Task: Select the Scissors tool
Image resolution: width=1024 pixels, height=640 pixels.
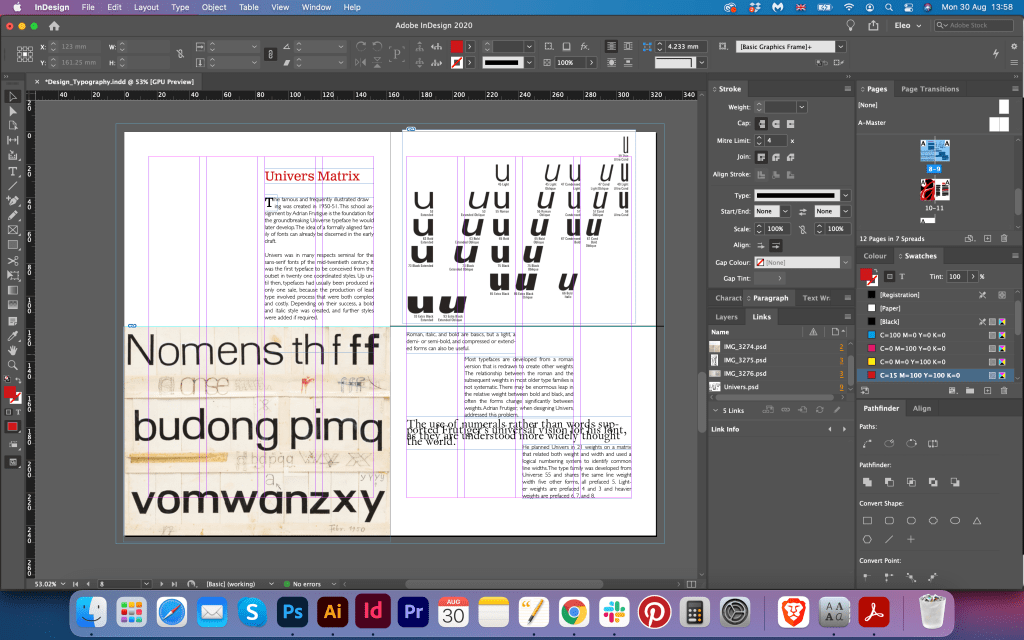Action: [13, 261]
